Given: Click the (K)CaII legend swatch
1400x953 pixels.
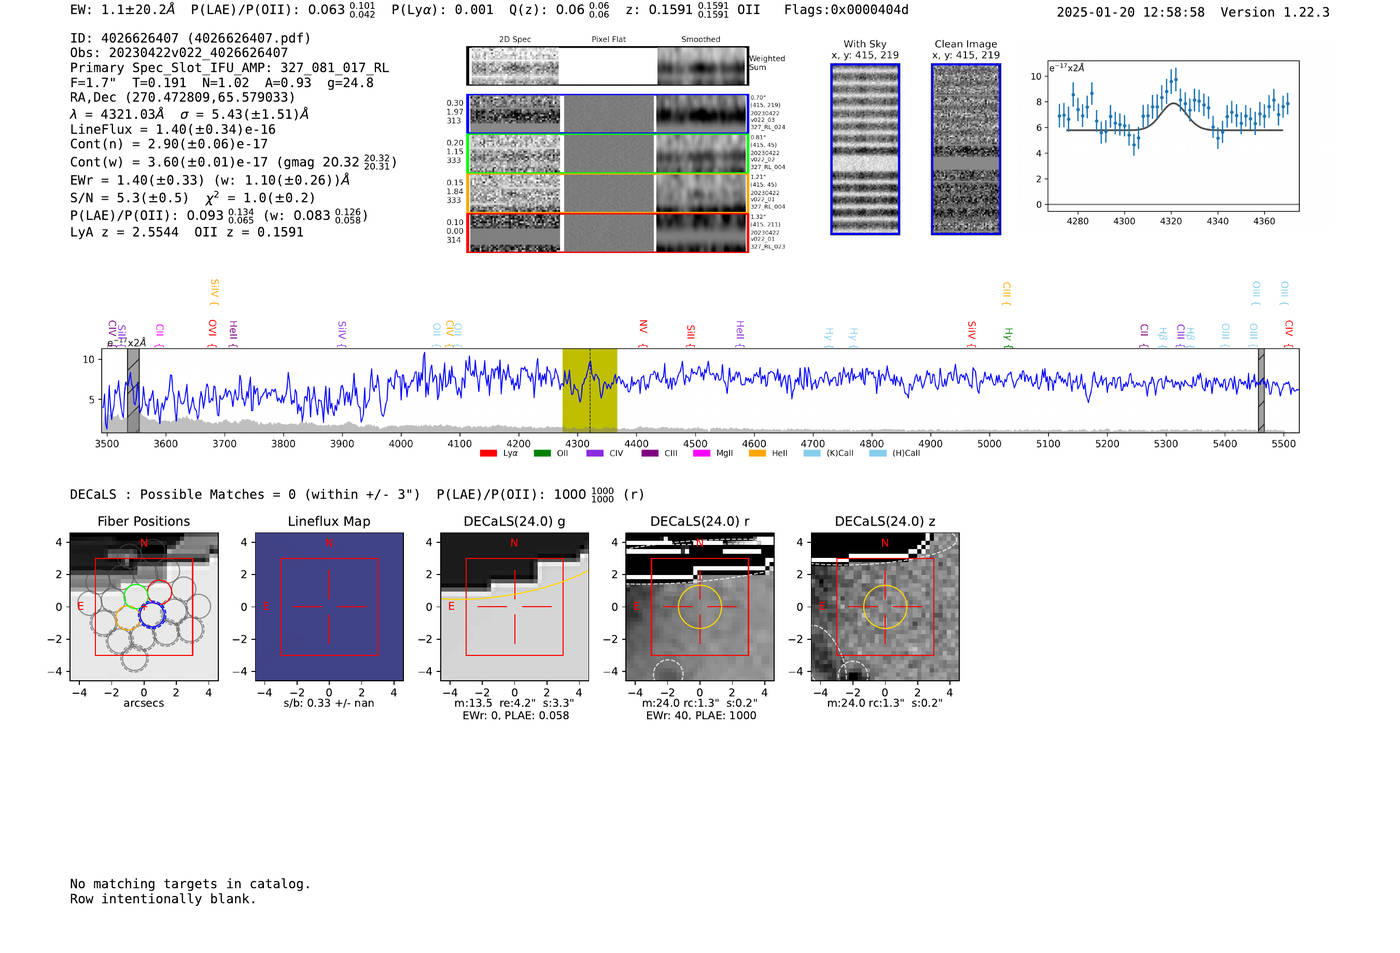Looking at the screenshot, I should point(812,453).
